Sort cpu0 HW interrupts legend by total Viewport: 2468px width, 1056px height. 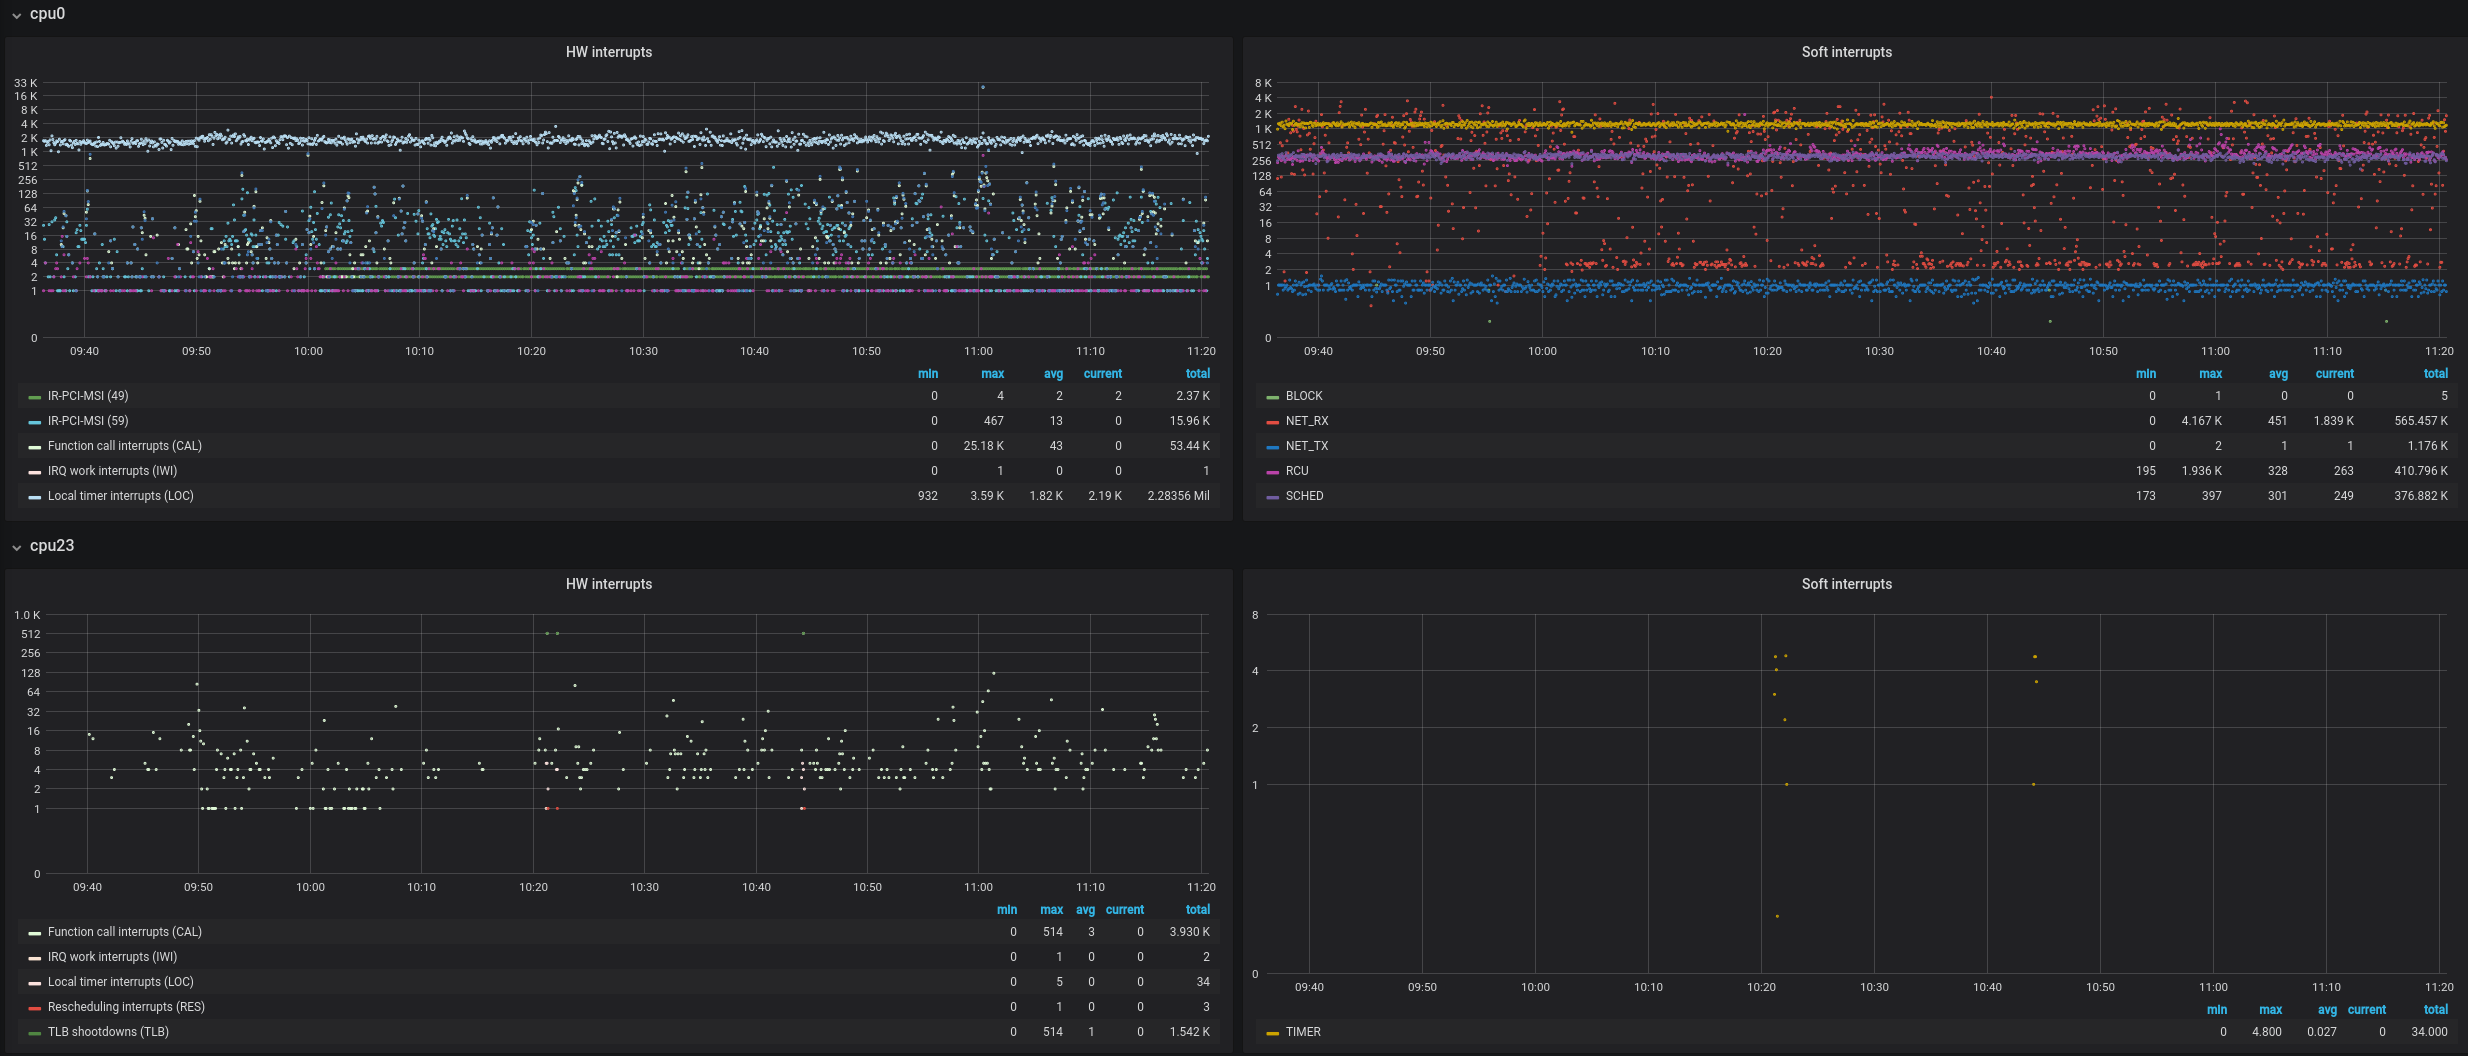coord(1198,374)
